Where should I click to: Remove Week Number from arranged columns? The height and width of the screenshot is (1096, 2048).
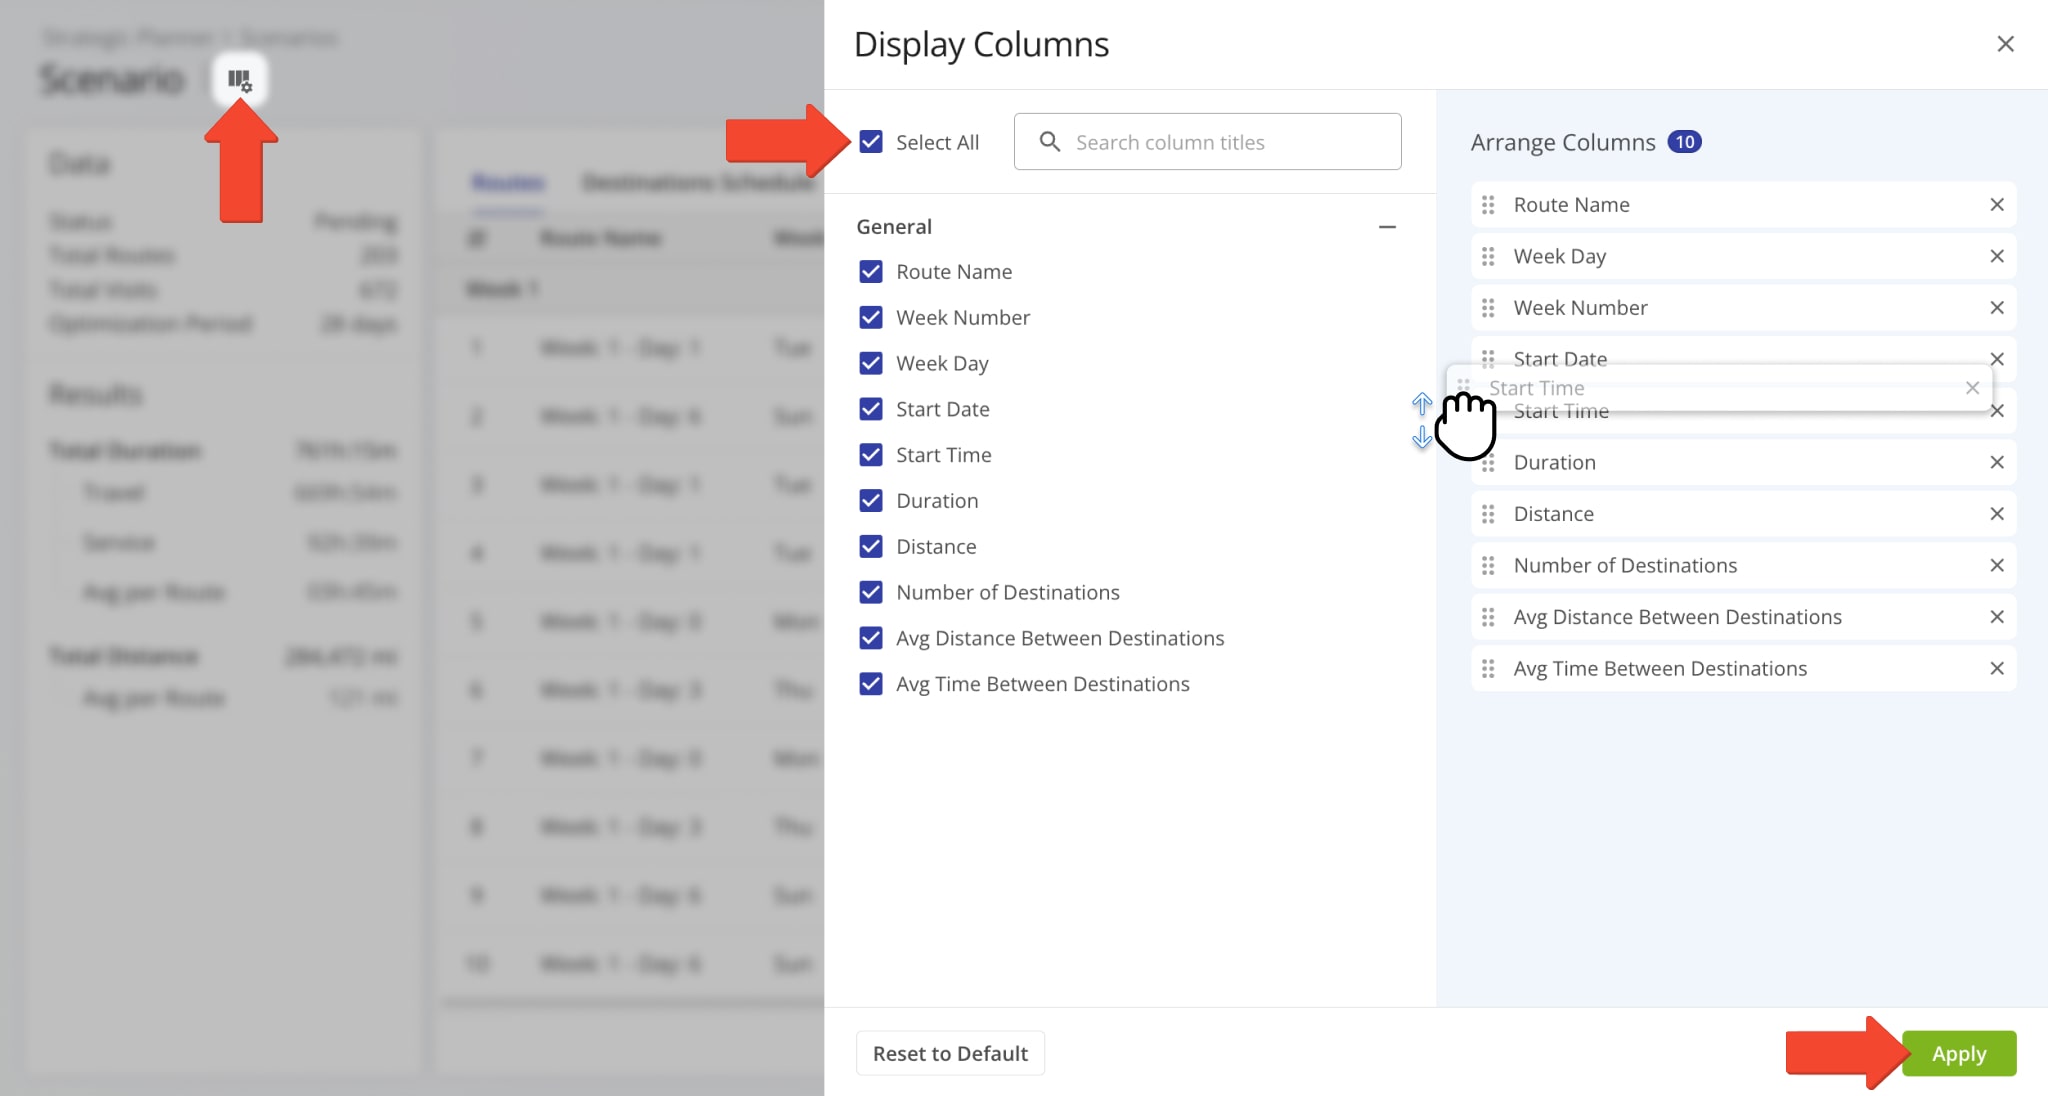click(x=1997, y=308)
